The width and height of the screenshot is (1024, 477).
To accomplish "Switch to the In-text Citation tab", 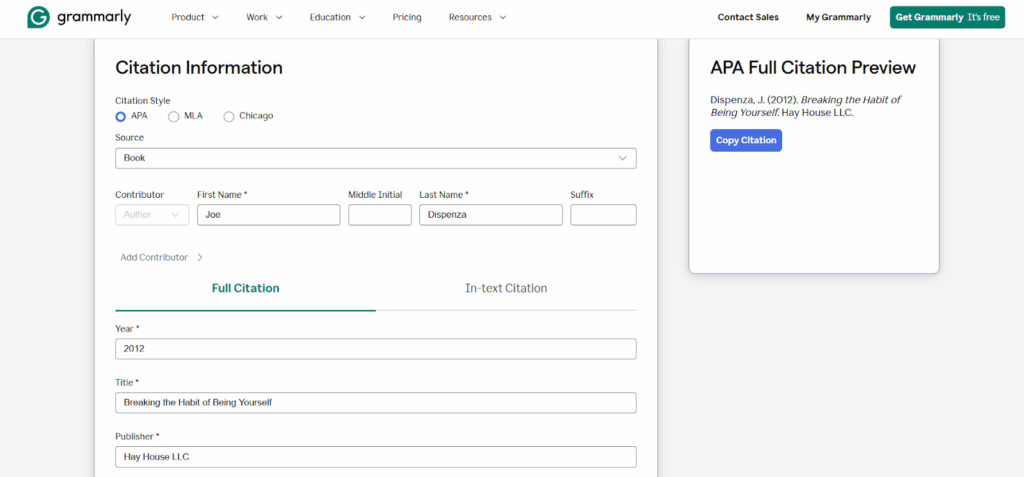I will click(x=506, y=288).
